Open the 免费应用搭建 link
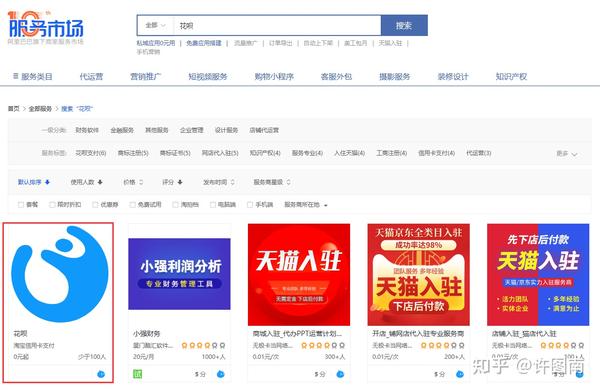The height and width of the screenshot is (390, 600). tap(204, 43)
